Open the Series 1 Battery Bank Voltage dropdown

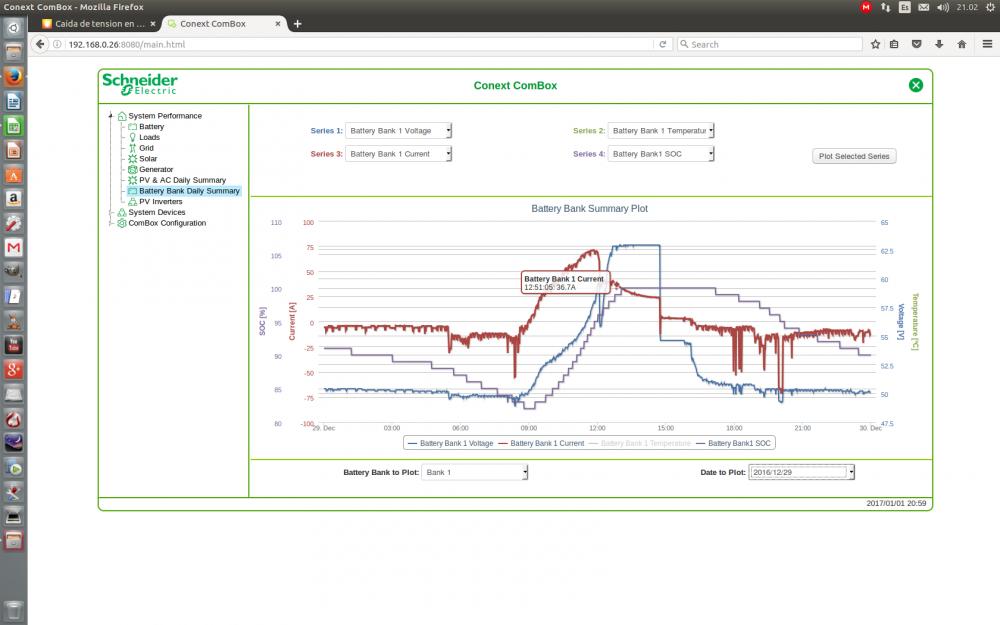click(398, 131)
